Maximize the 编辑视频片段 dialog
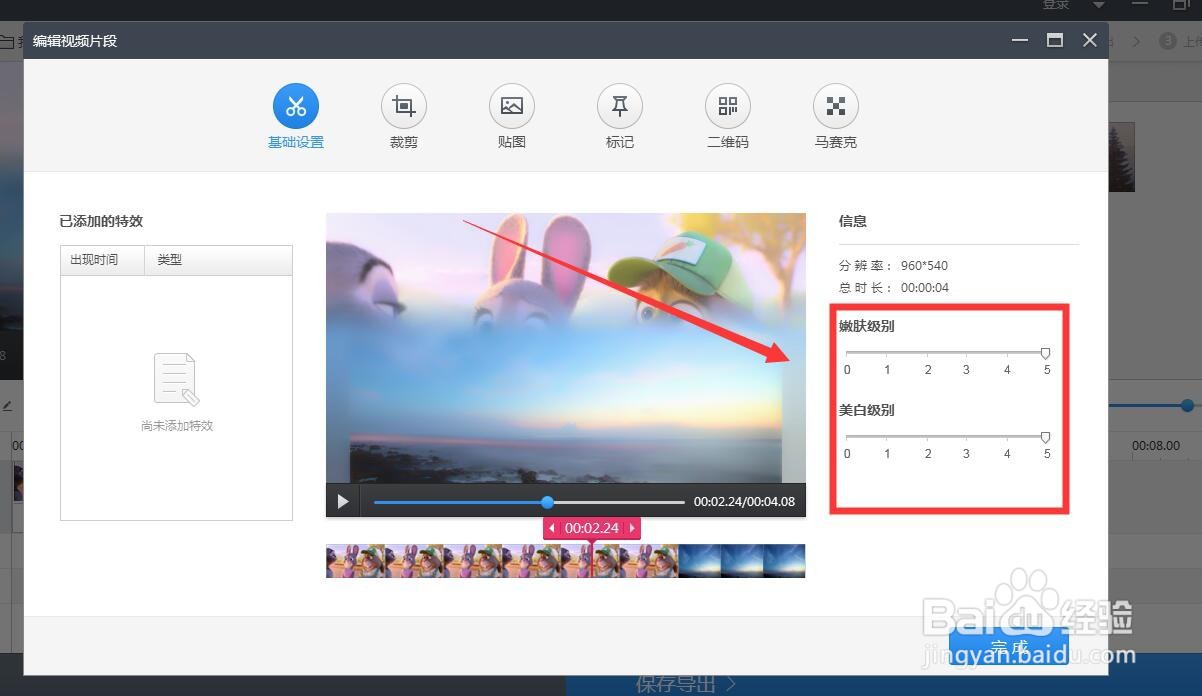This screenshot has width=1202, height=696. click(x=1054, y=40)
